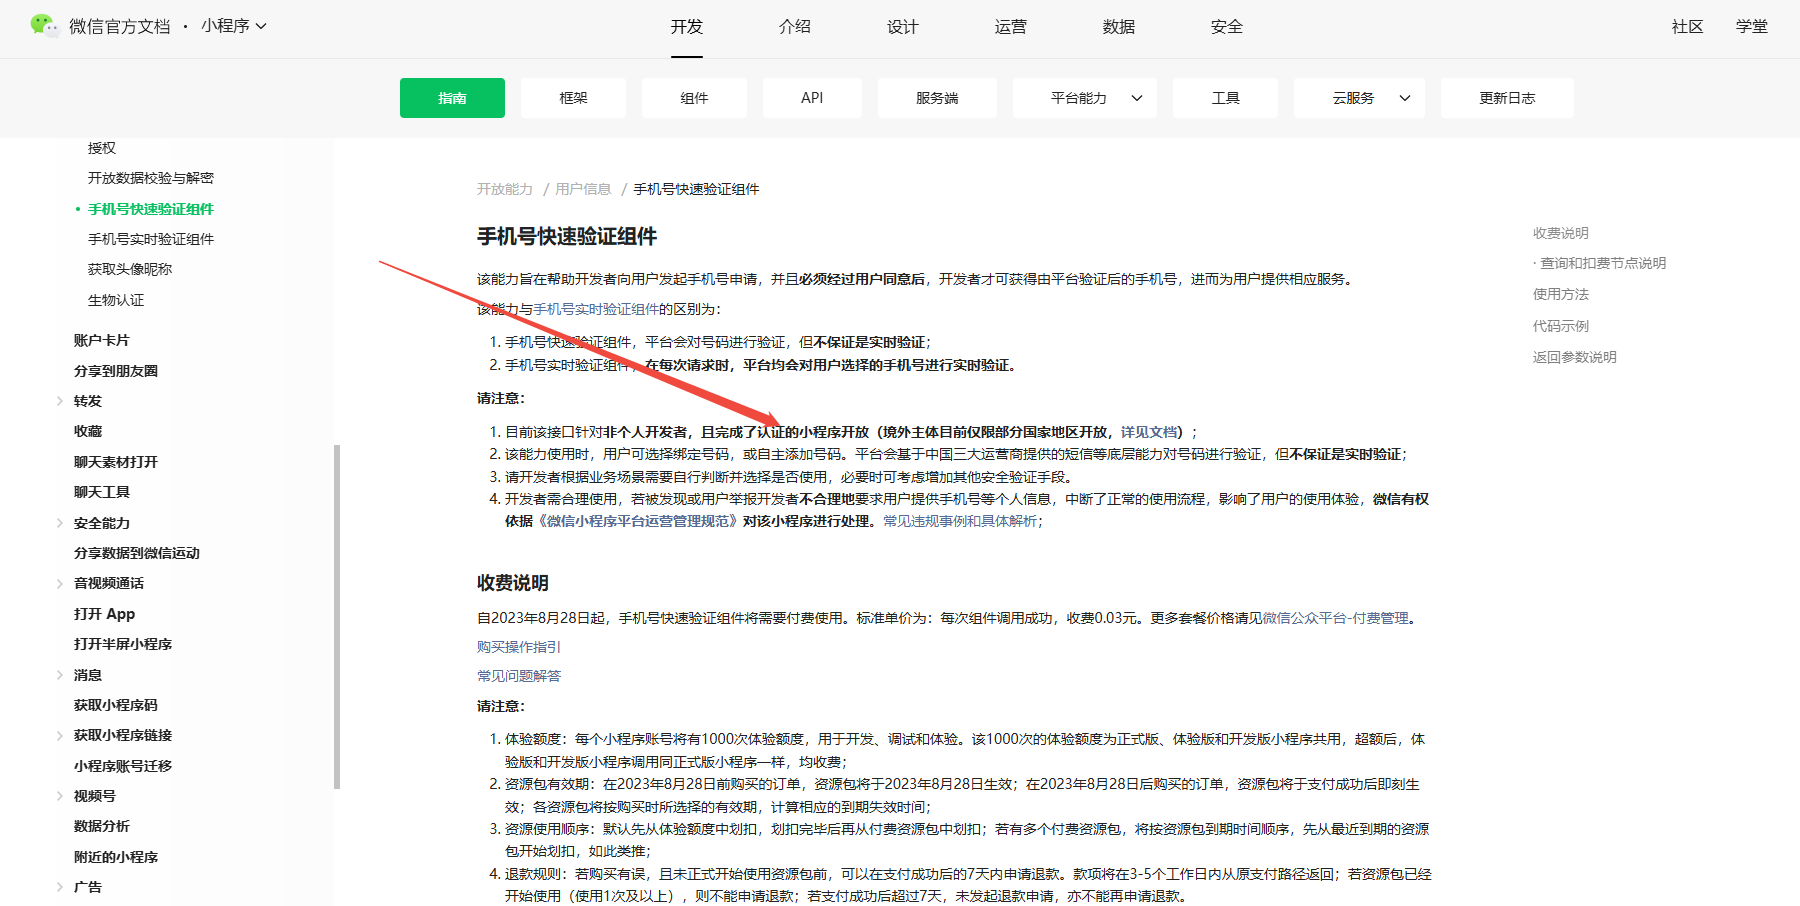Jump to 代码示例 in page outline
This screenshot has width=1800, height=906.
1561,326
